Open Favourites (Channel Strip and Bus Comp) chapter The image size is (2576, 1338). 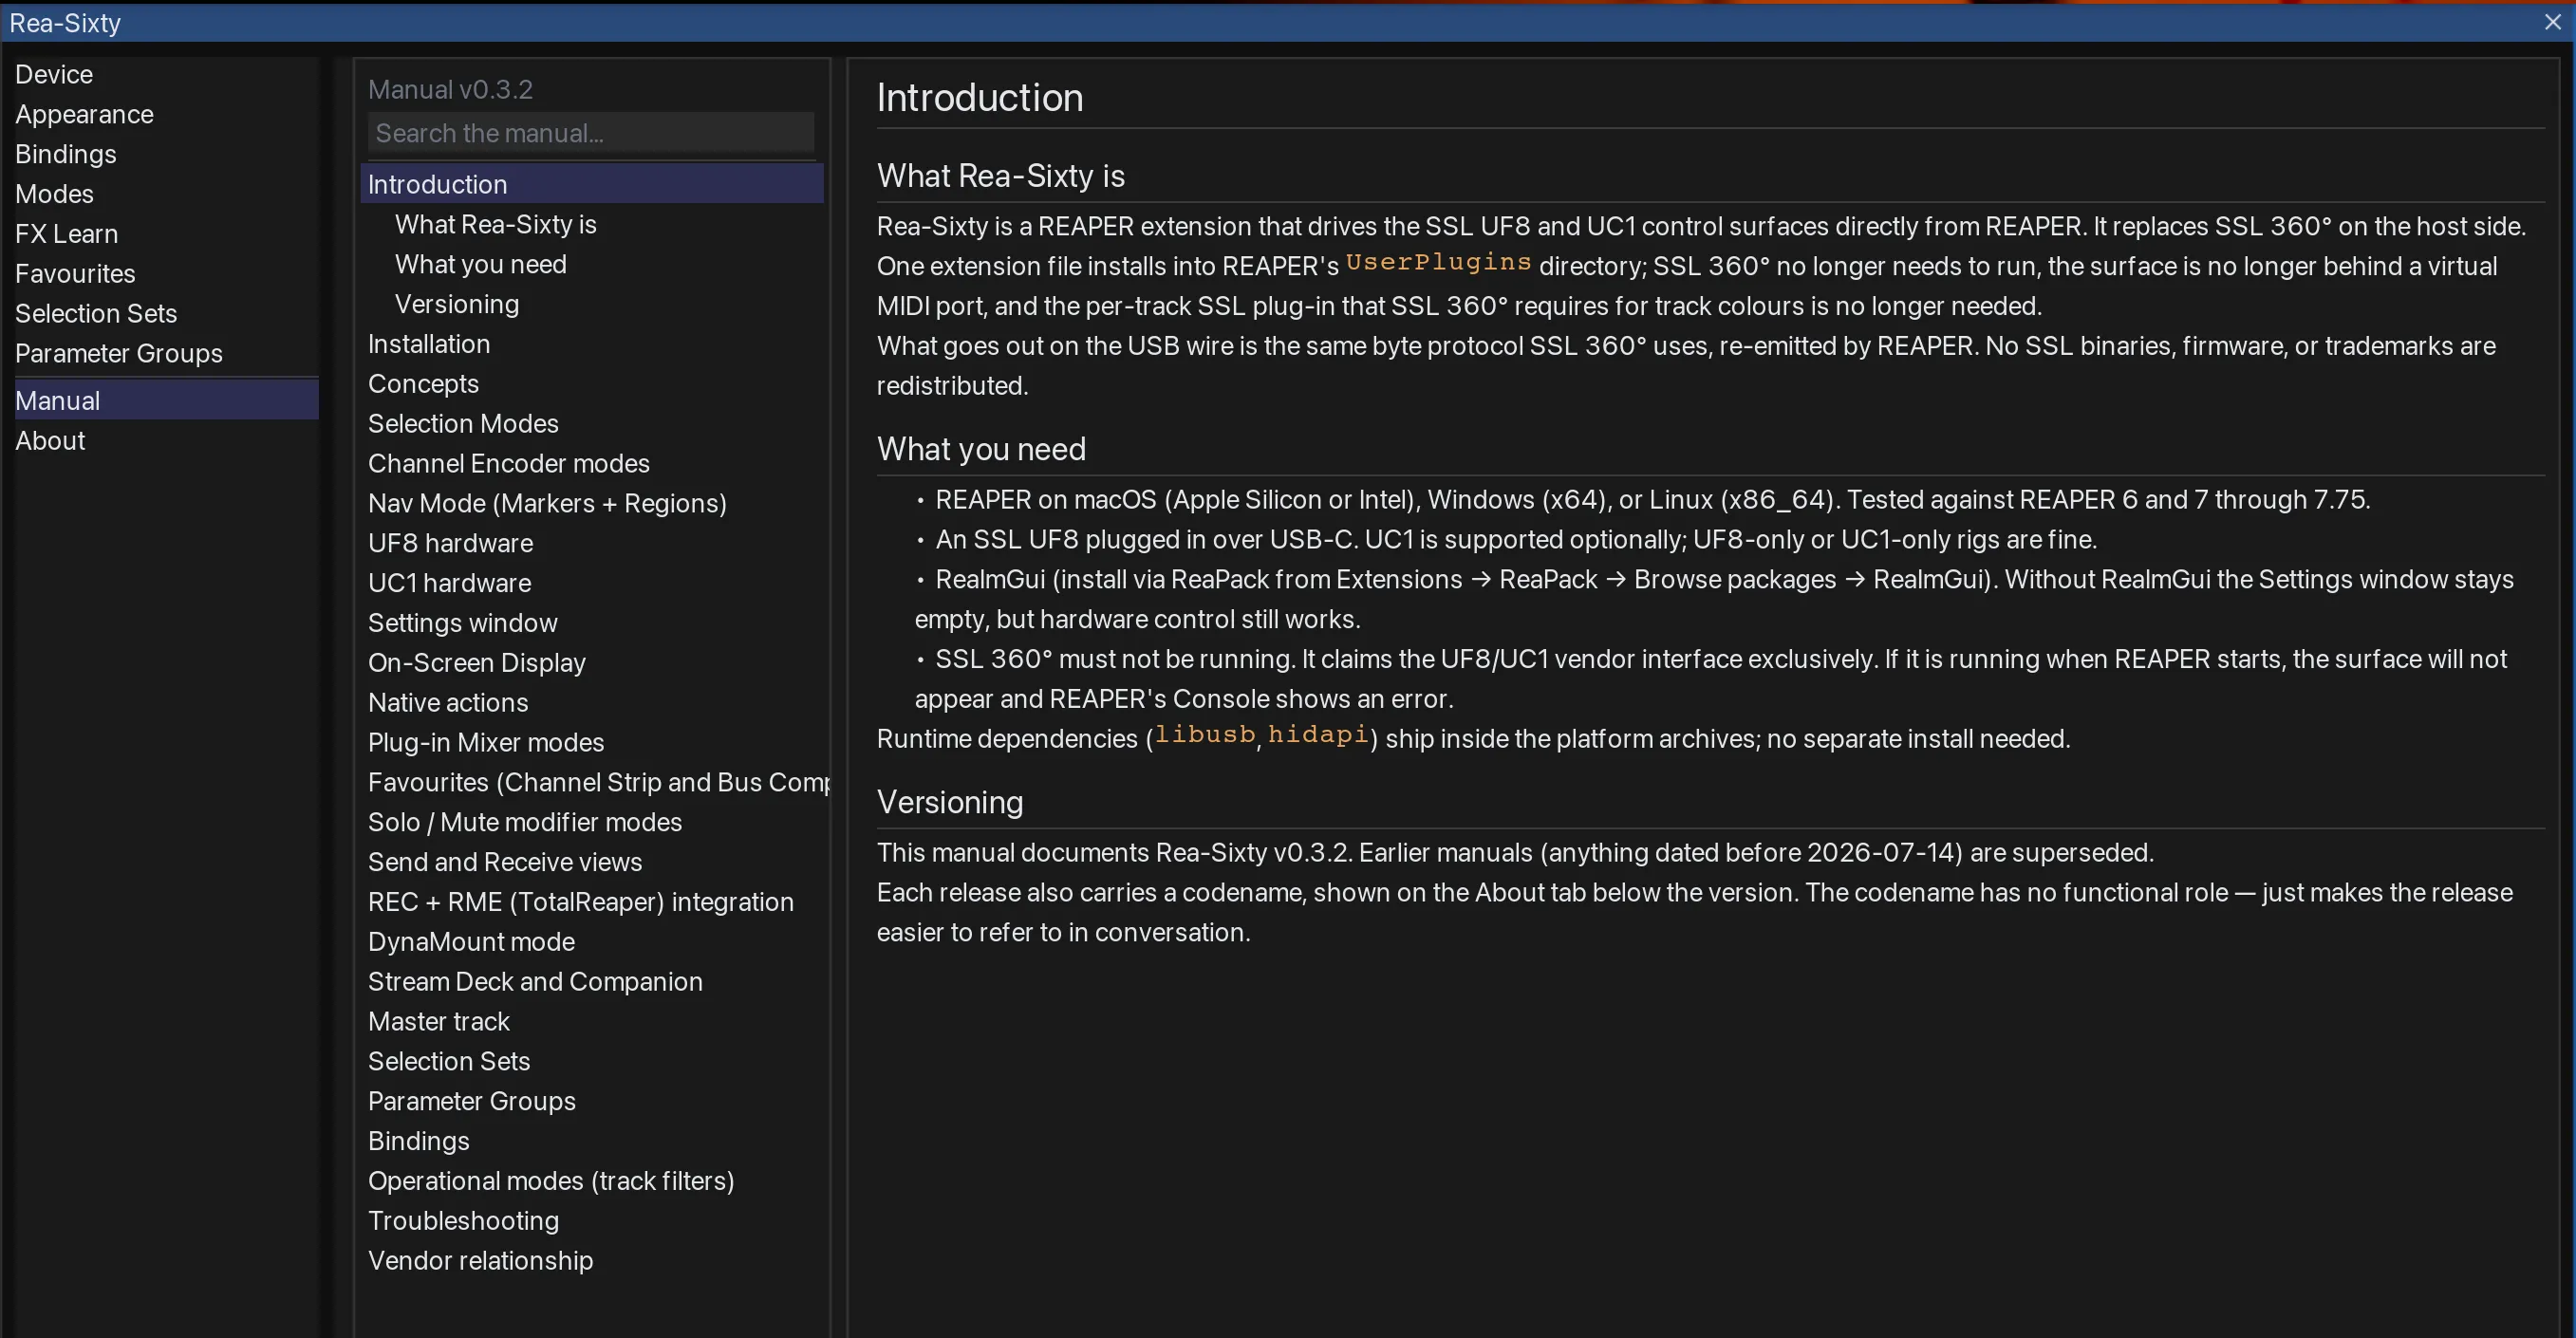598,782
